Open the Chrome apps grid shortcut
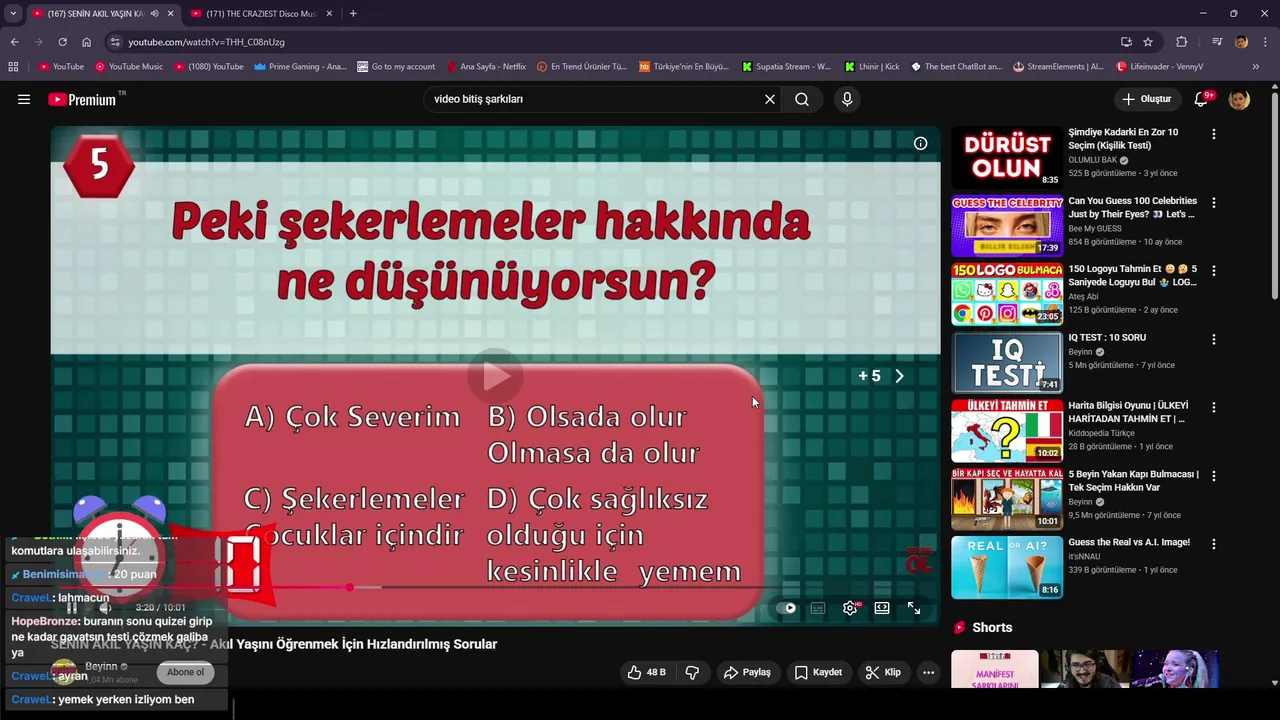This screenshot has height=720, width=1280. 13,67
